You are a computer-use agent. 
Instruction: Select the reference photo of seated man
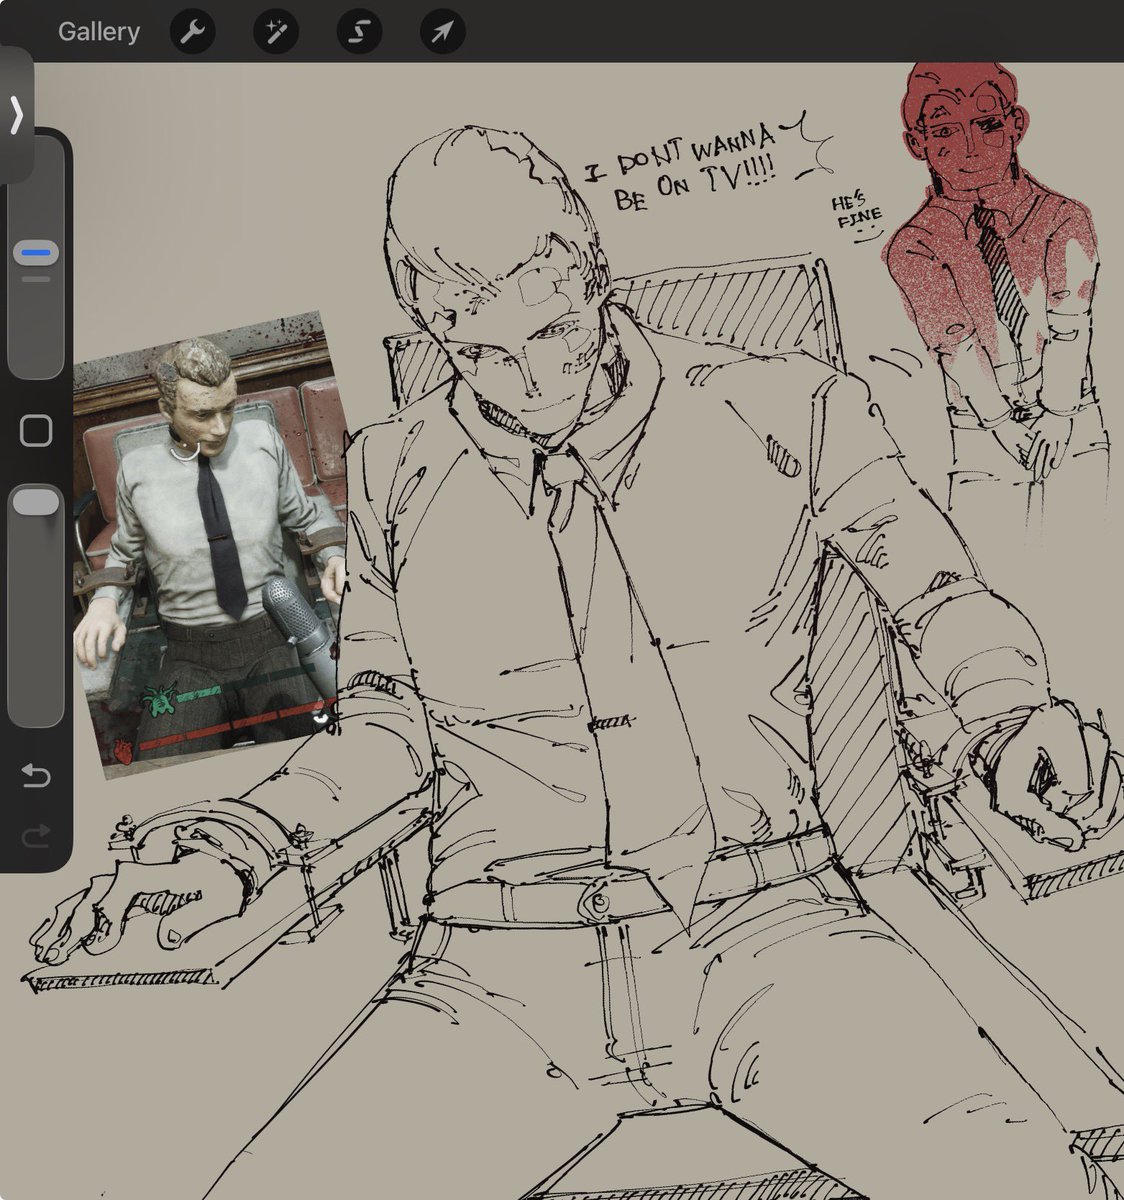point(210,545)
